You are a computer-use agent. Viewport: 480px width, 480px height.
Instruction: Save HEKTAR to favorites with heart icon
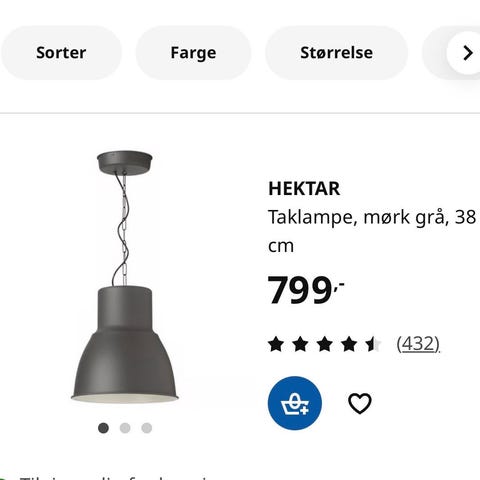click(360, 403)
